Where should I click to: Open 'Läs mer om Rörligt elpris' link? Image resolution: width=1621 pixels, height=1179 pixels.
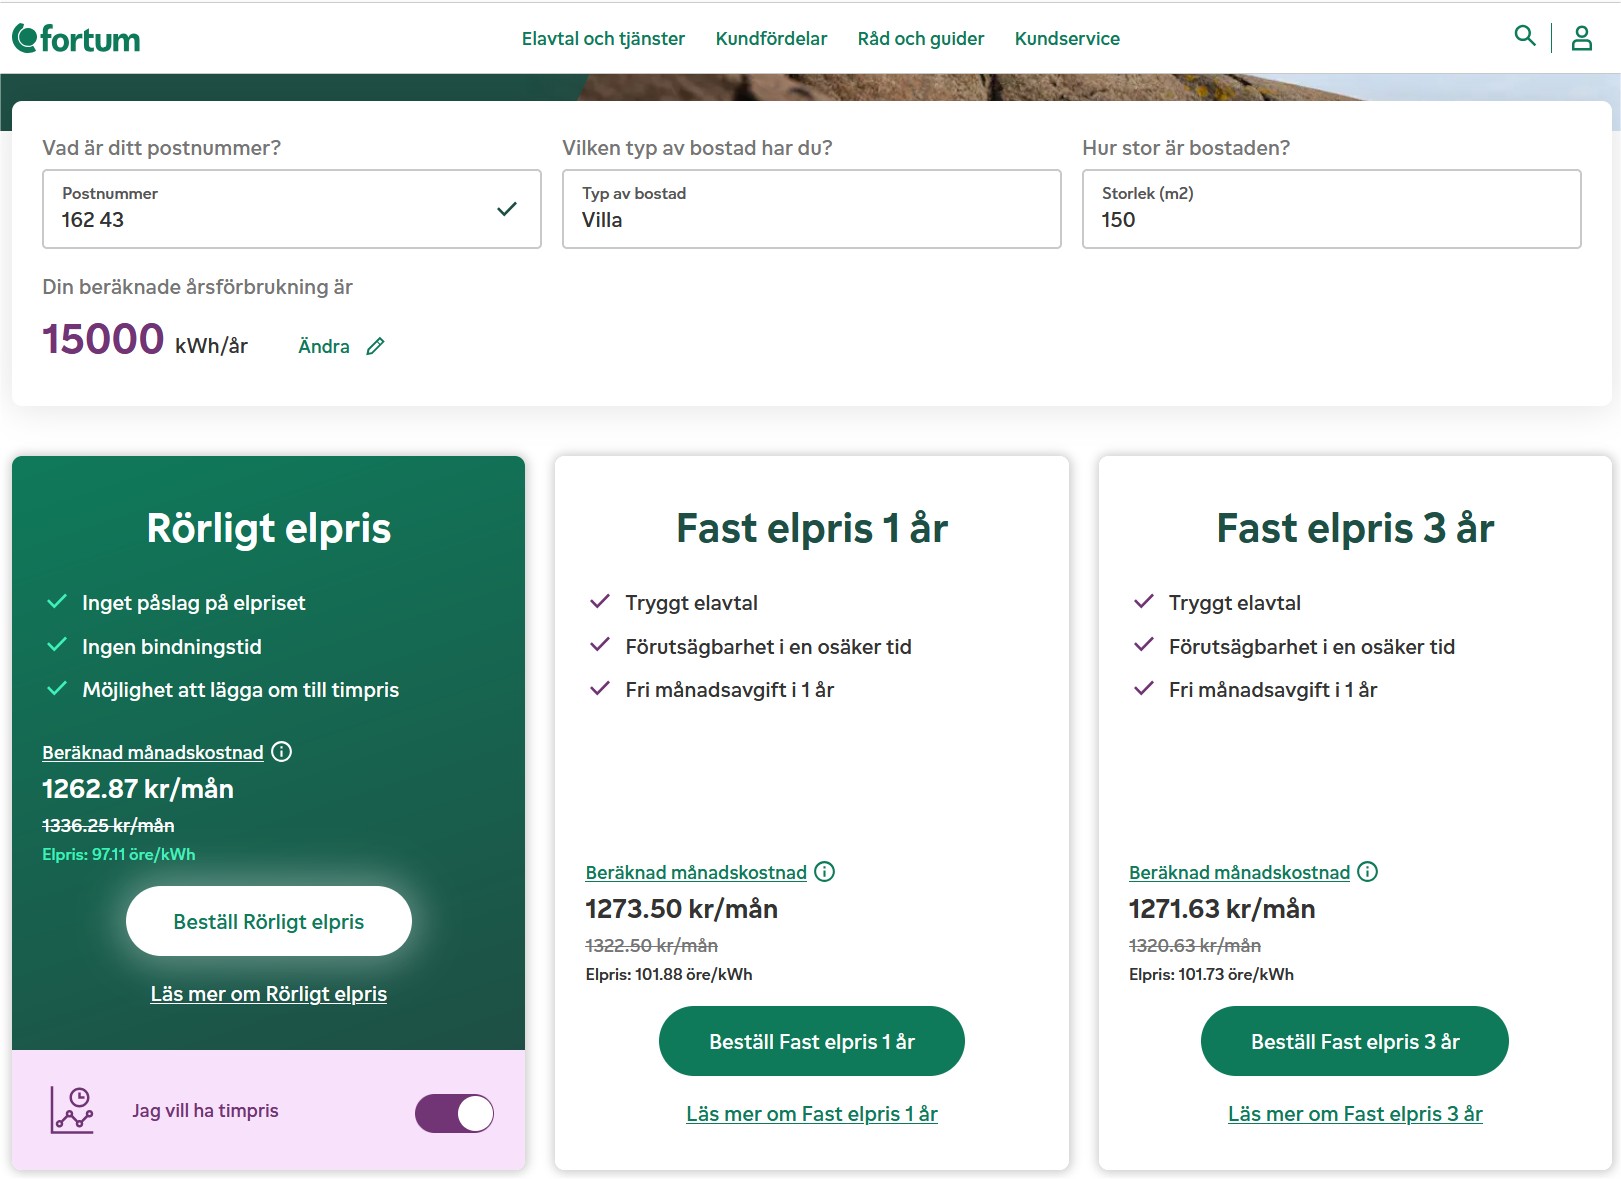click(x=268, y=994)
